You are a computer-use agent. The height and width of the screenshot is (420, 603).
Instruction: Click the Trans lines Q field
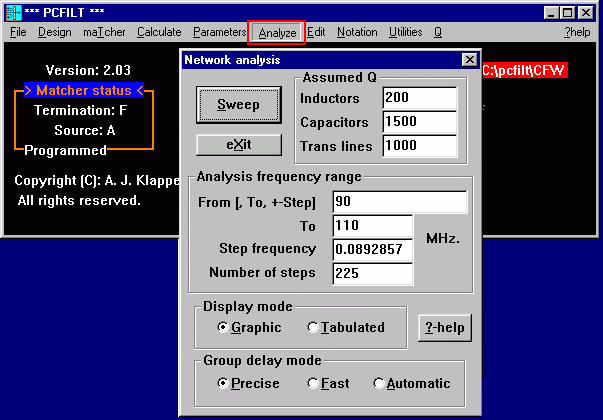pos(419,146)
